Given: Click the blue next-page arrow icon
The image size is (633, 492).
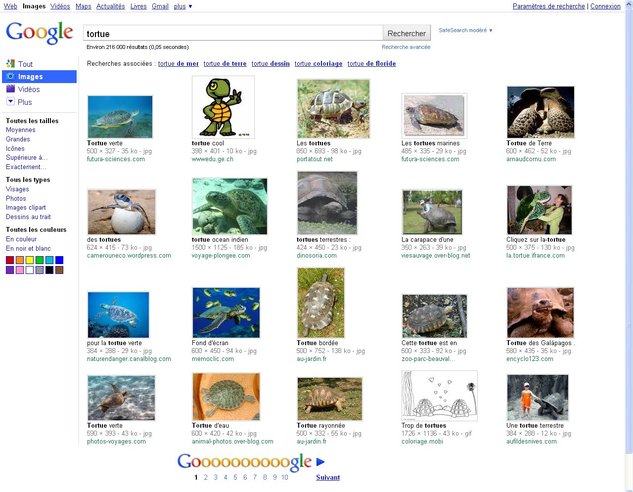Looking at the screenshot, I should coord(321,462).
